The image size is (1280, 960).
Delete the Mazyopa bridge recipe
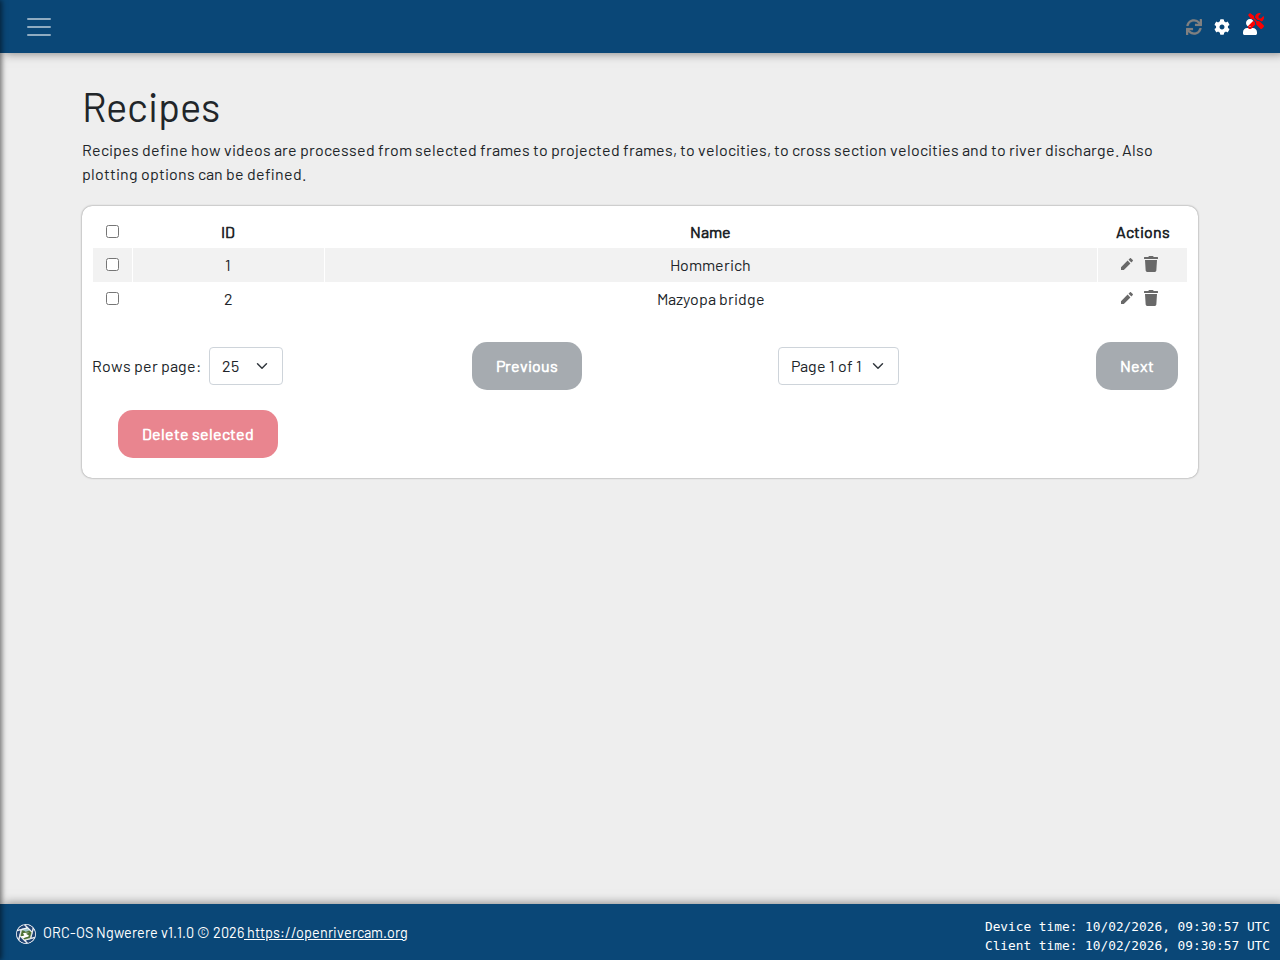point(1151,298)
